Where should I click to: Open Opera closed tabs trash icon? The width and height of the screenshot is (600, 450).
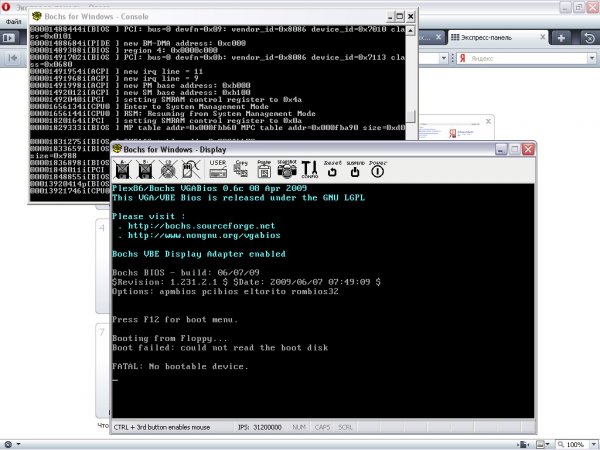tap(589, 38)
